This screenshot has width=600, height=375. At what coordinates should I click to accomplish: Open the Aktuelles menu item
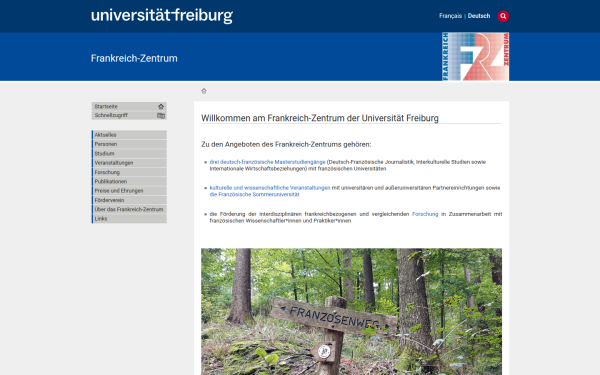pos(129,135)
